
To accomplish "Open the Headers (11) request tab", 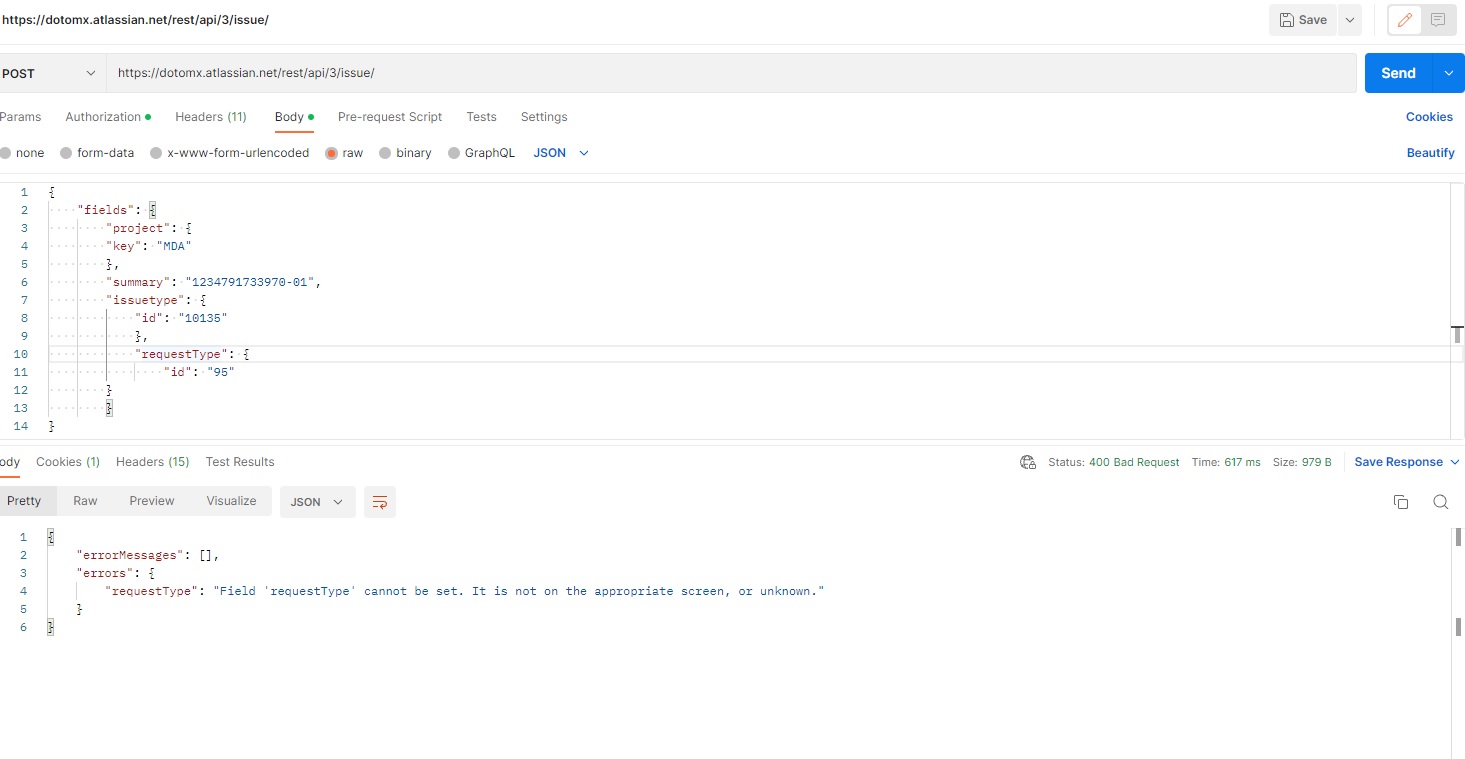I will tap(211, 117).
